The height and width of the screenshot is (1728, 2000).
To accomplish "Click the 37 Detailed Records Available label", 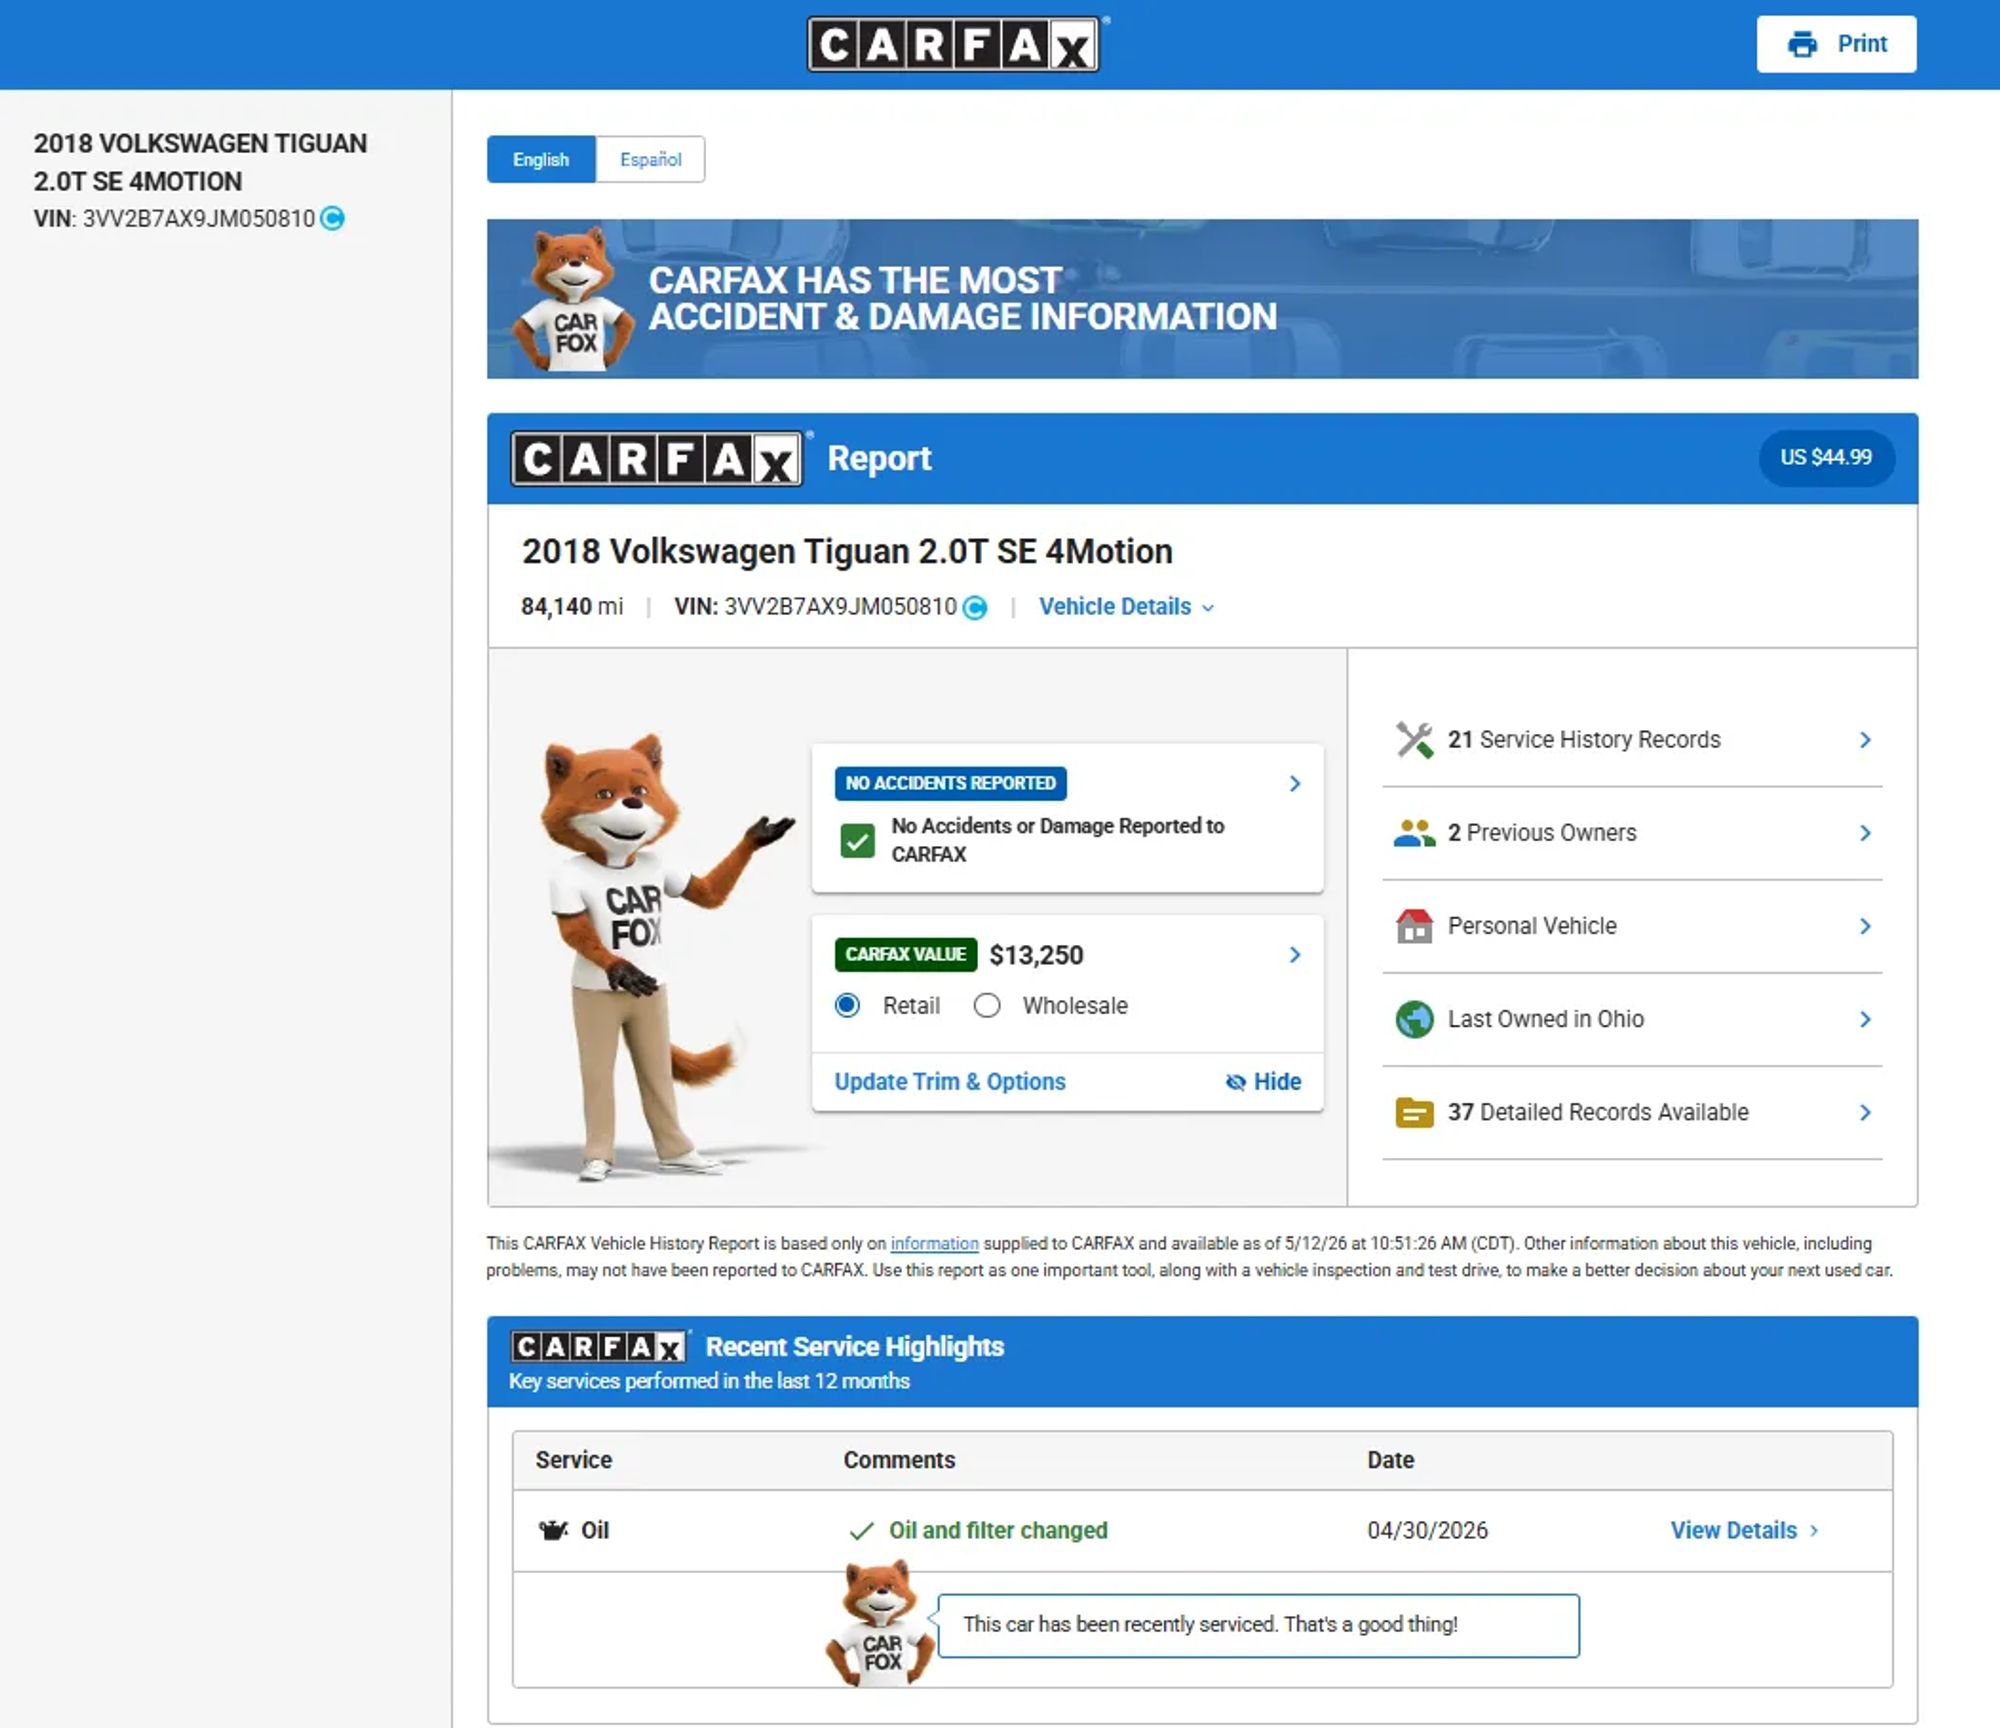I will [x=1598, y=1112].
